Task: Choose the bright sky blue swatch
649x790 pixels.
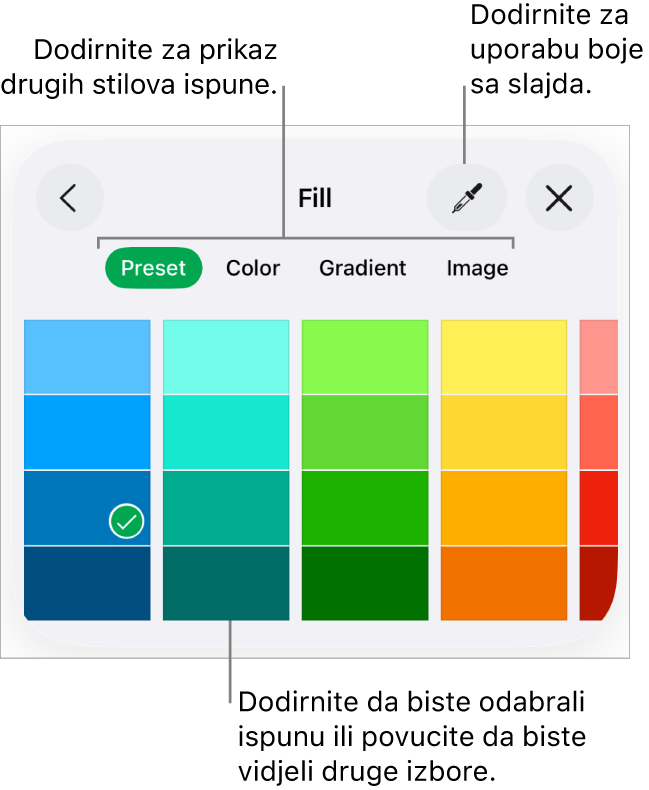Action: click(x=87, y=432)
